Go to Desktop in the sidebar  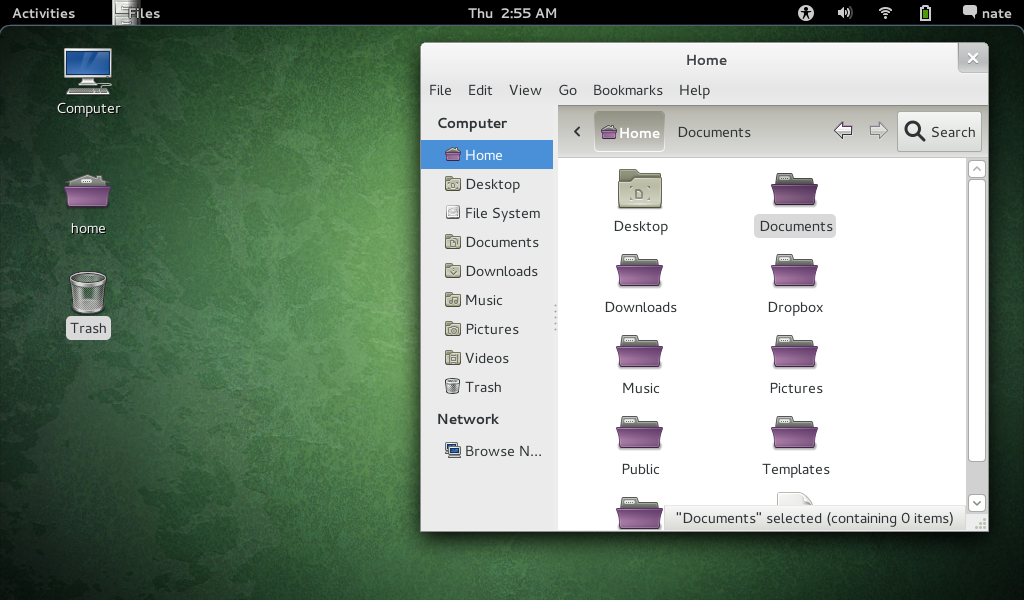[487, 184]
